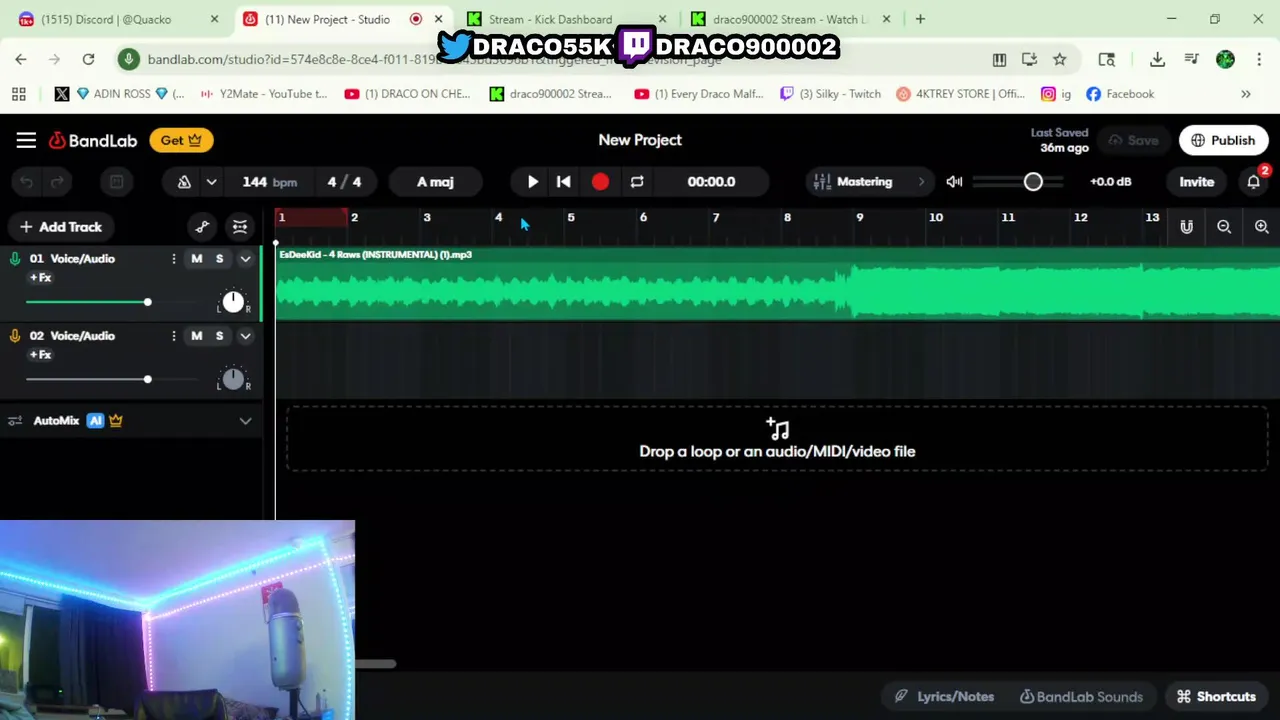Image resolution: width=1280 pixels, height=720 pixels.
Task: Open track 02 three-dot options menu
Action: (173, 336)
